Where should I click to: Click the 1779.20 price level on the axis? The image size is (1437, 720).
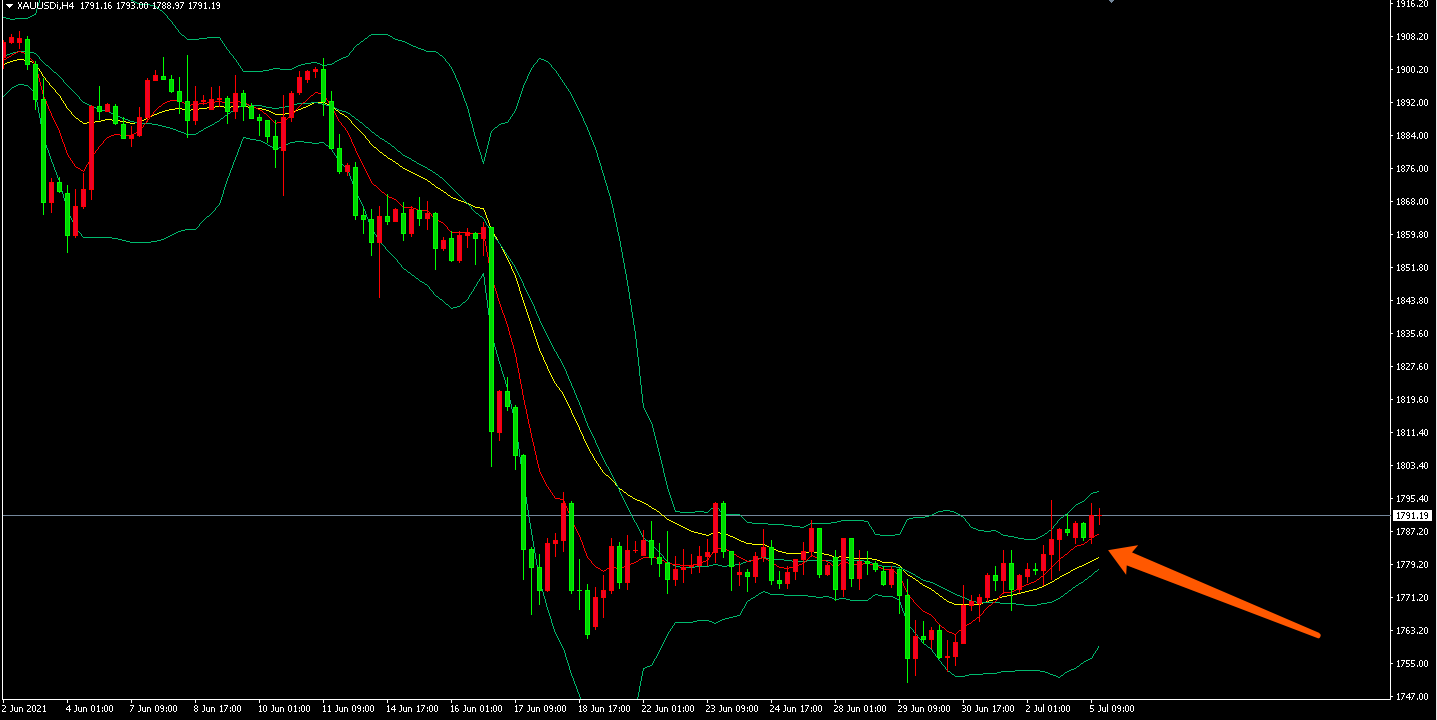point(1413,565)
